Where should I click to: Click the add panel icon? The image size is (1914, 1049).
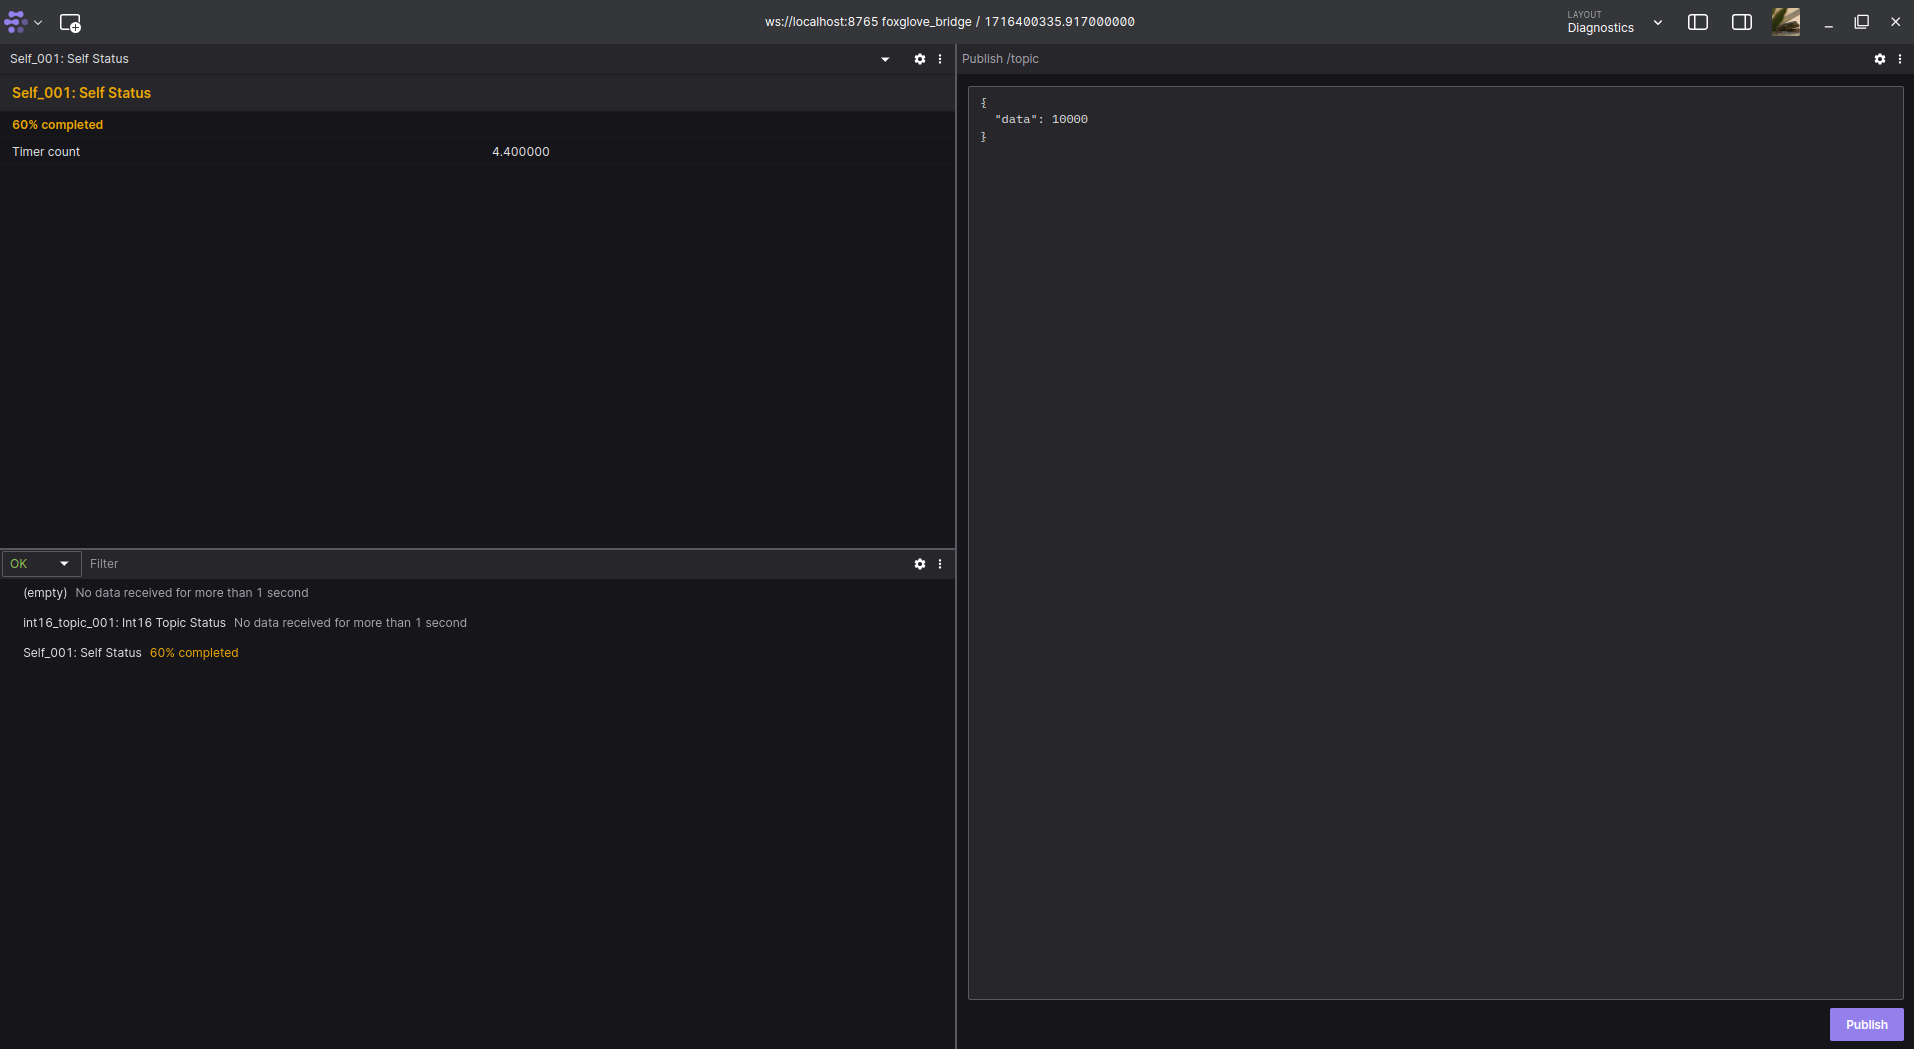click(70, 22)
